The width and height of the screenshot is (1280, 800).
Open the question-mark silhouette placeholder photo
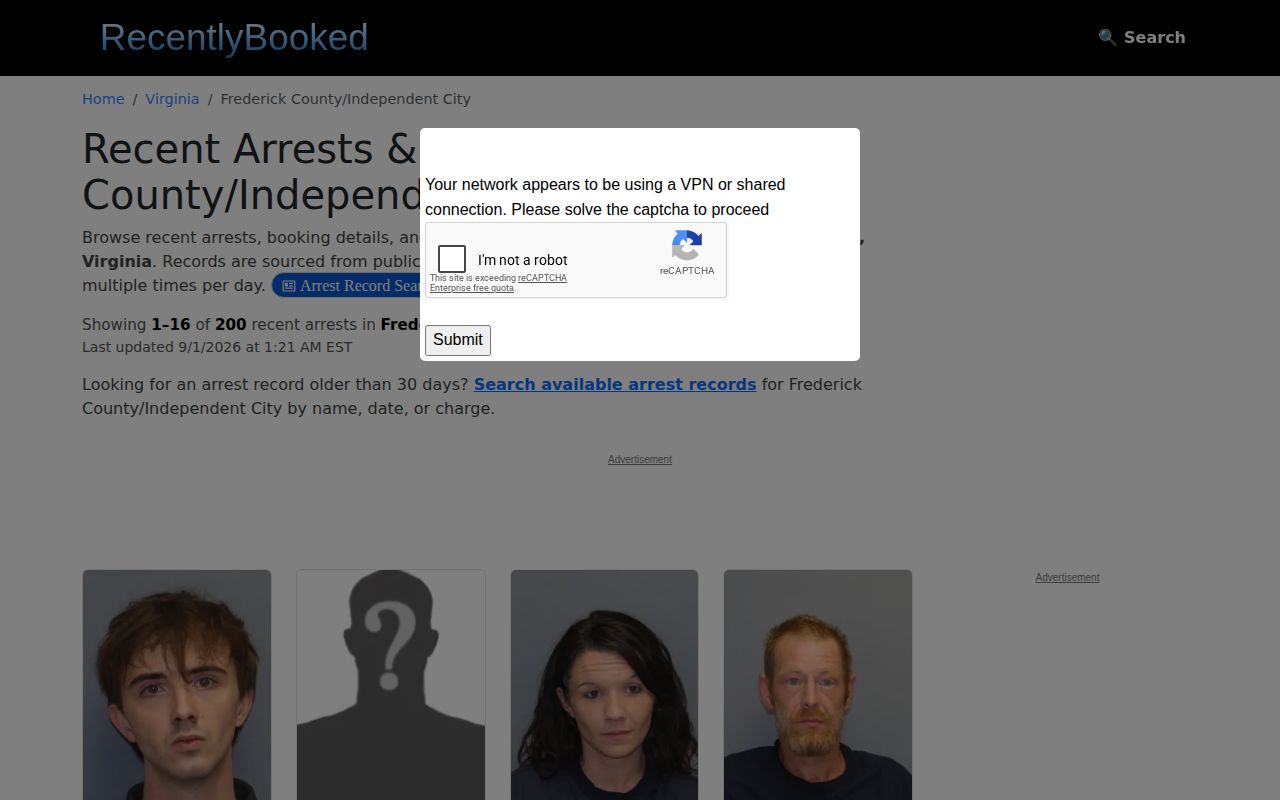[x=391, y=685]
